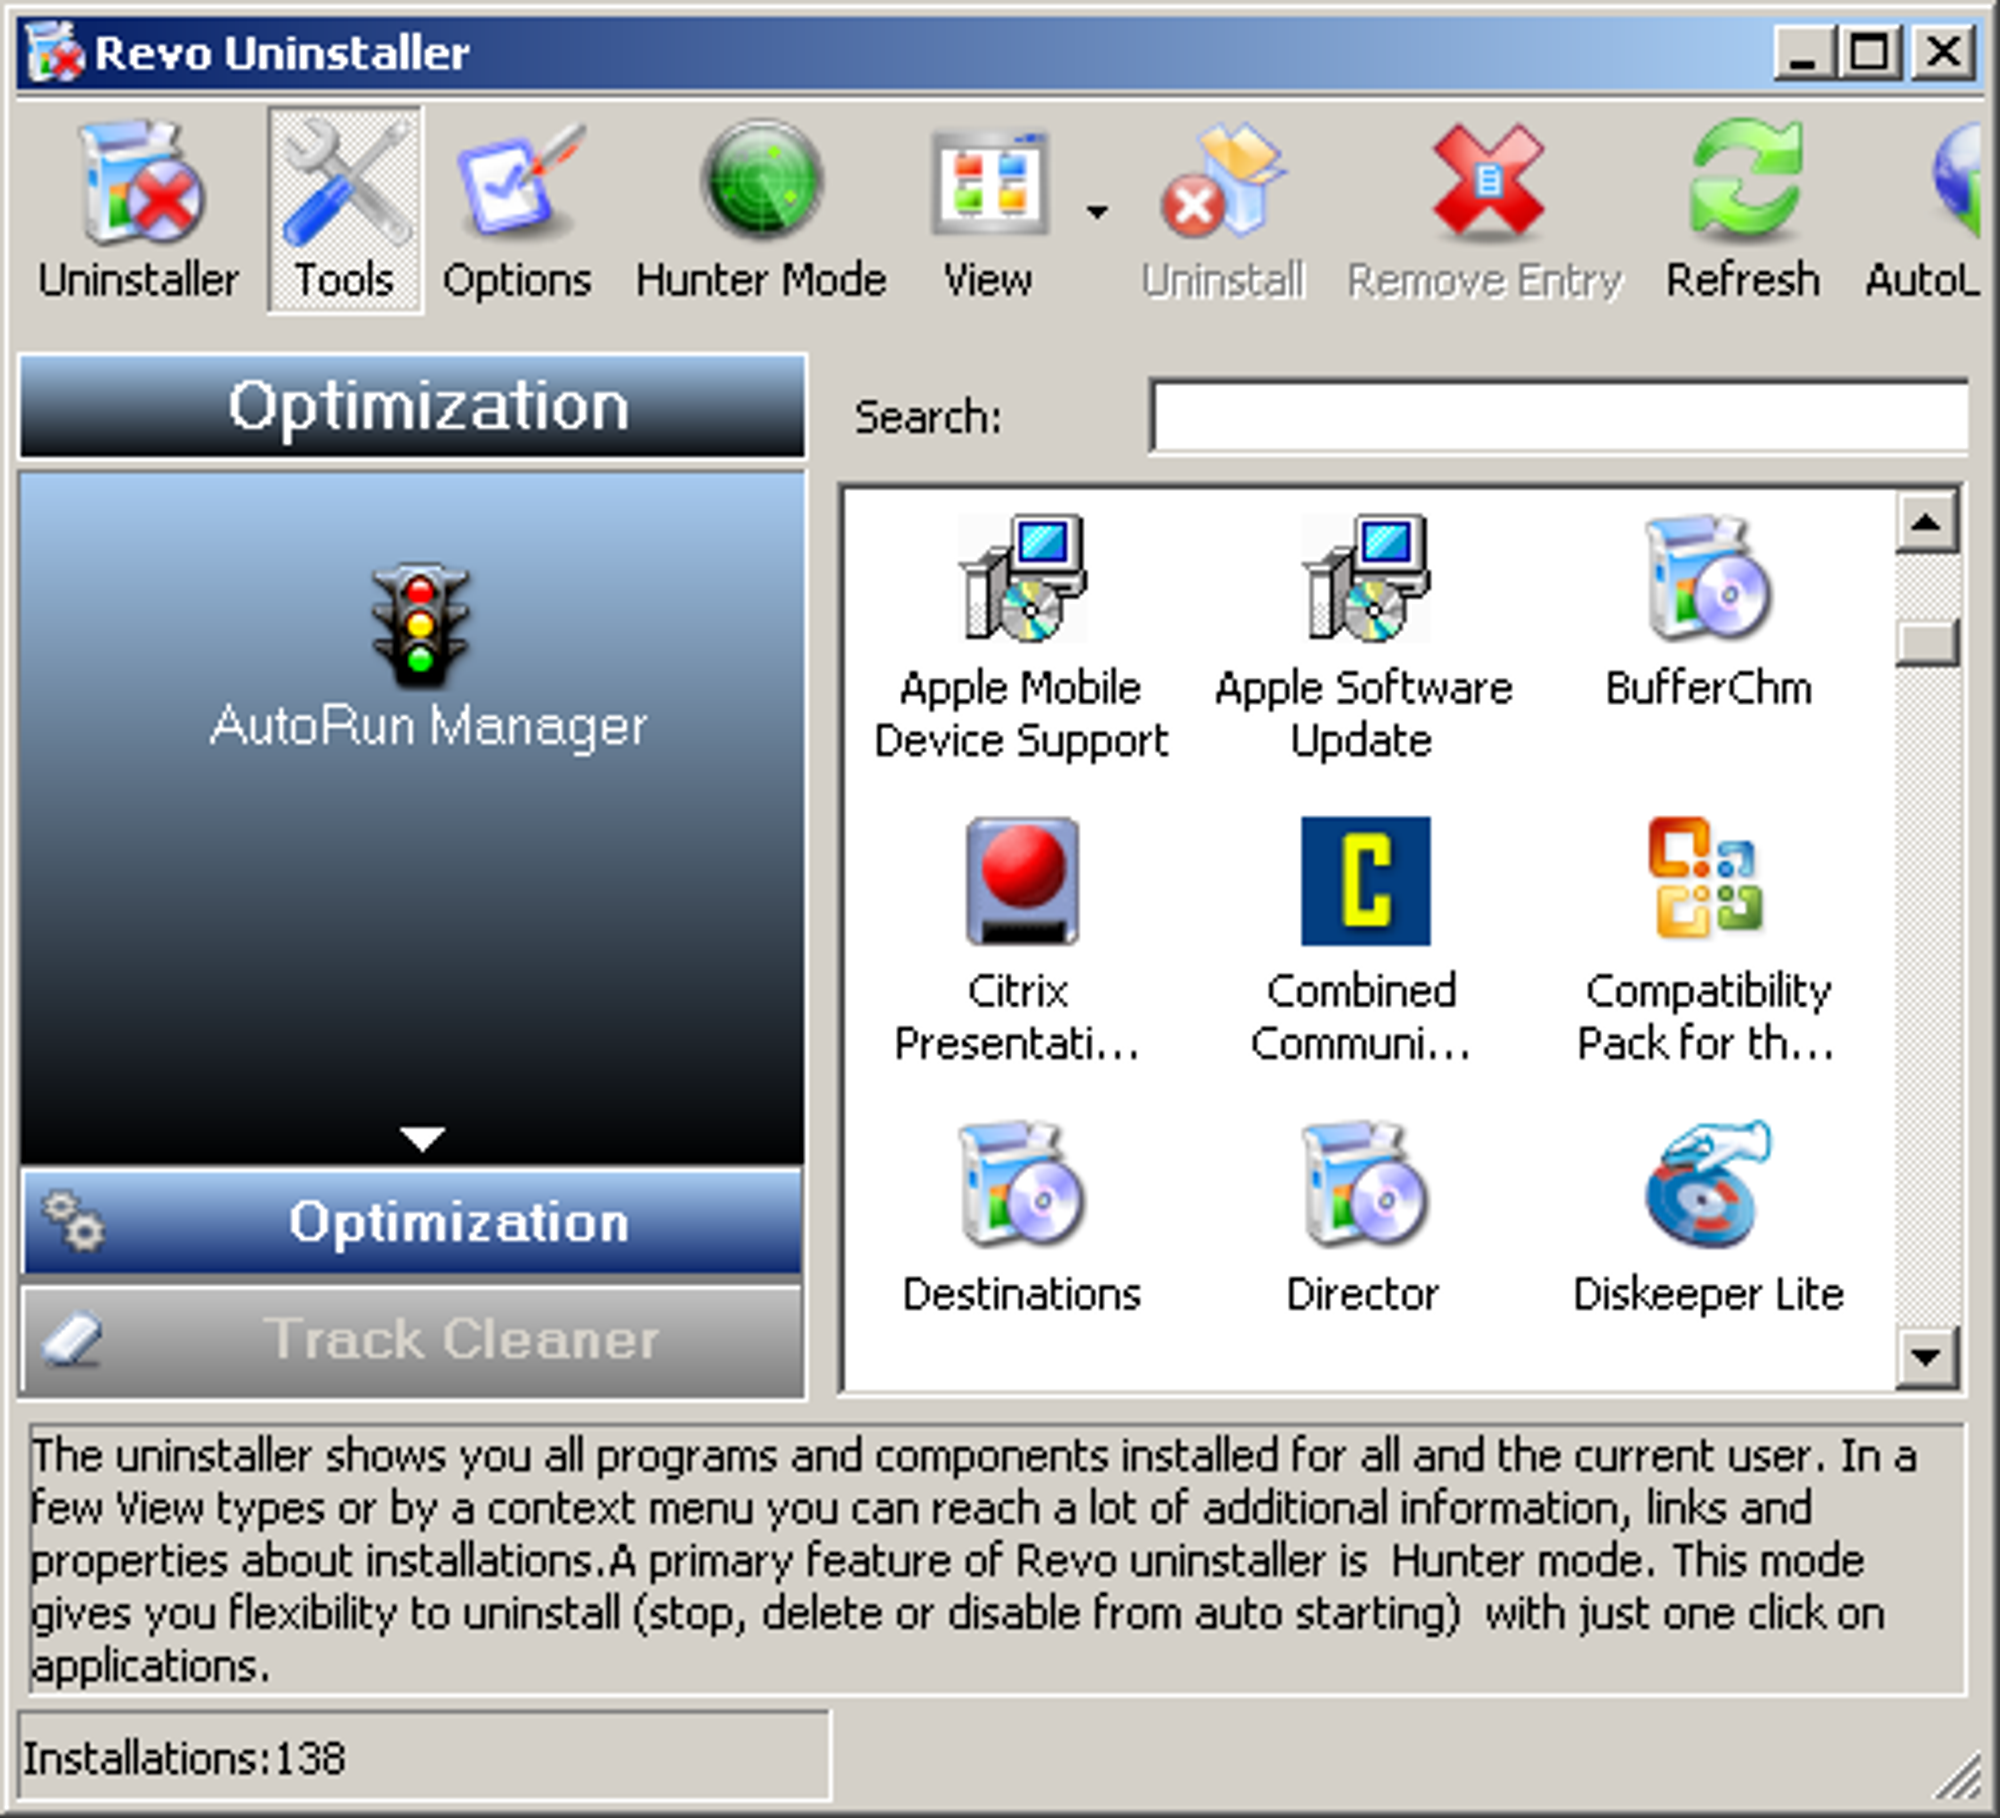This screenshot has width=2000, height=1818.
Task: Switch to Track Cleaner category
Action: click(413, 1340)
